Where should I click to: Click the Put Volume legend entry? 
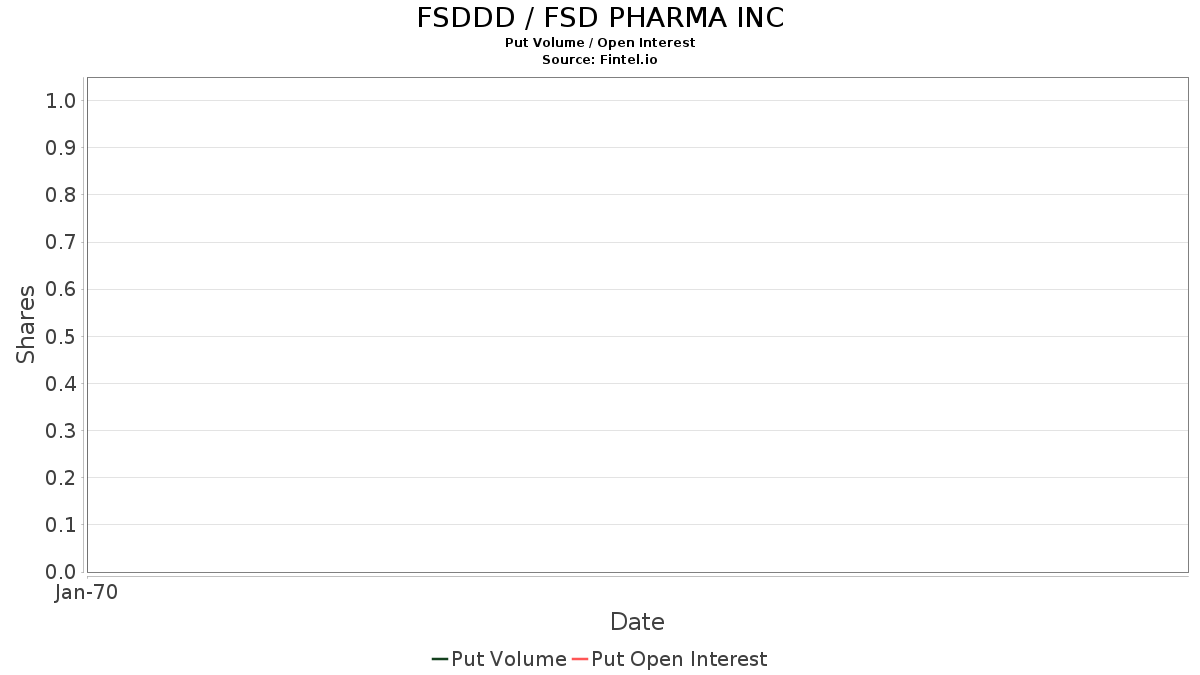pyautogui.click(x=499, y=659)
